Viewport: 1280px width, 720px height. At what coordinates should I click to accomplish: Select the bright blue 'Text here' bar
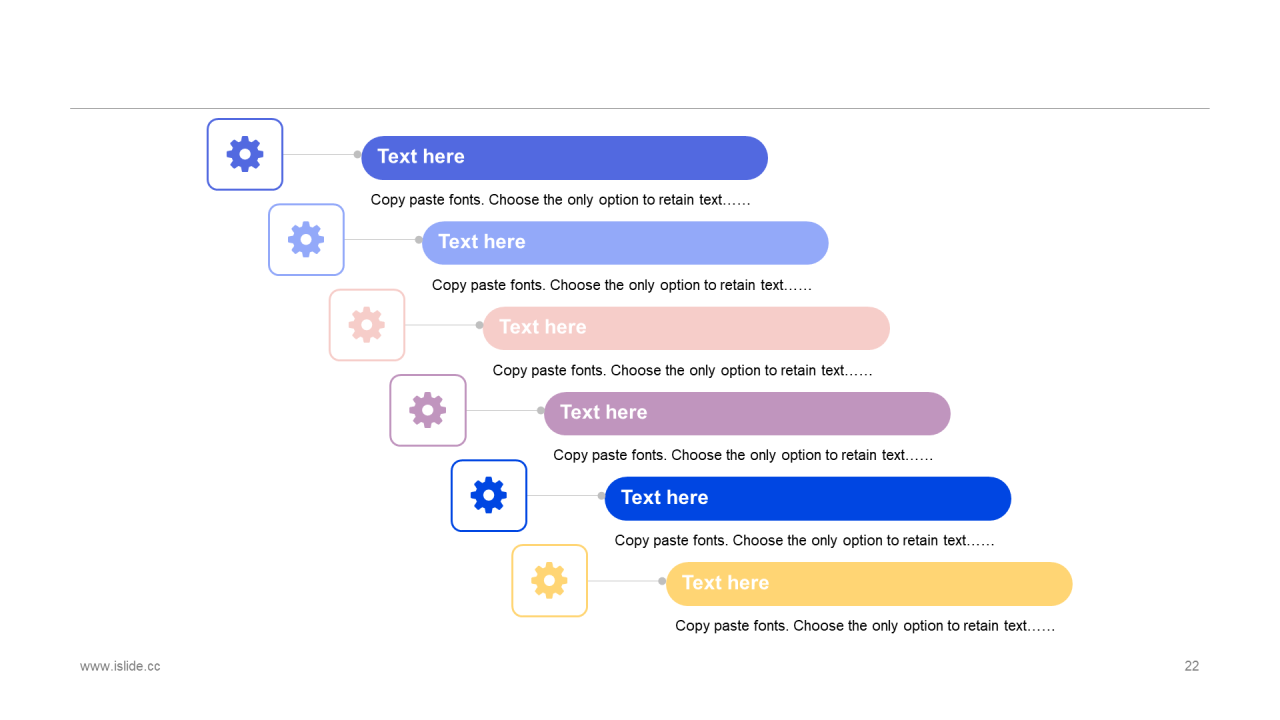(808, 498)
